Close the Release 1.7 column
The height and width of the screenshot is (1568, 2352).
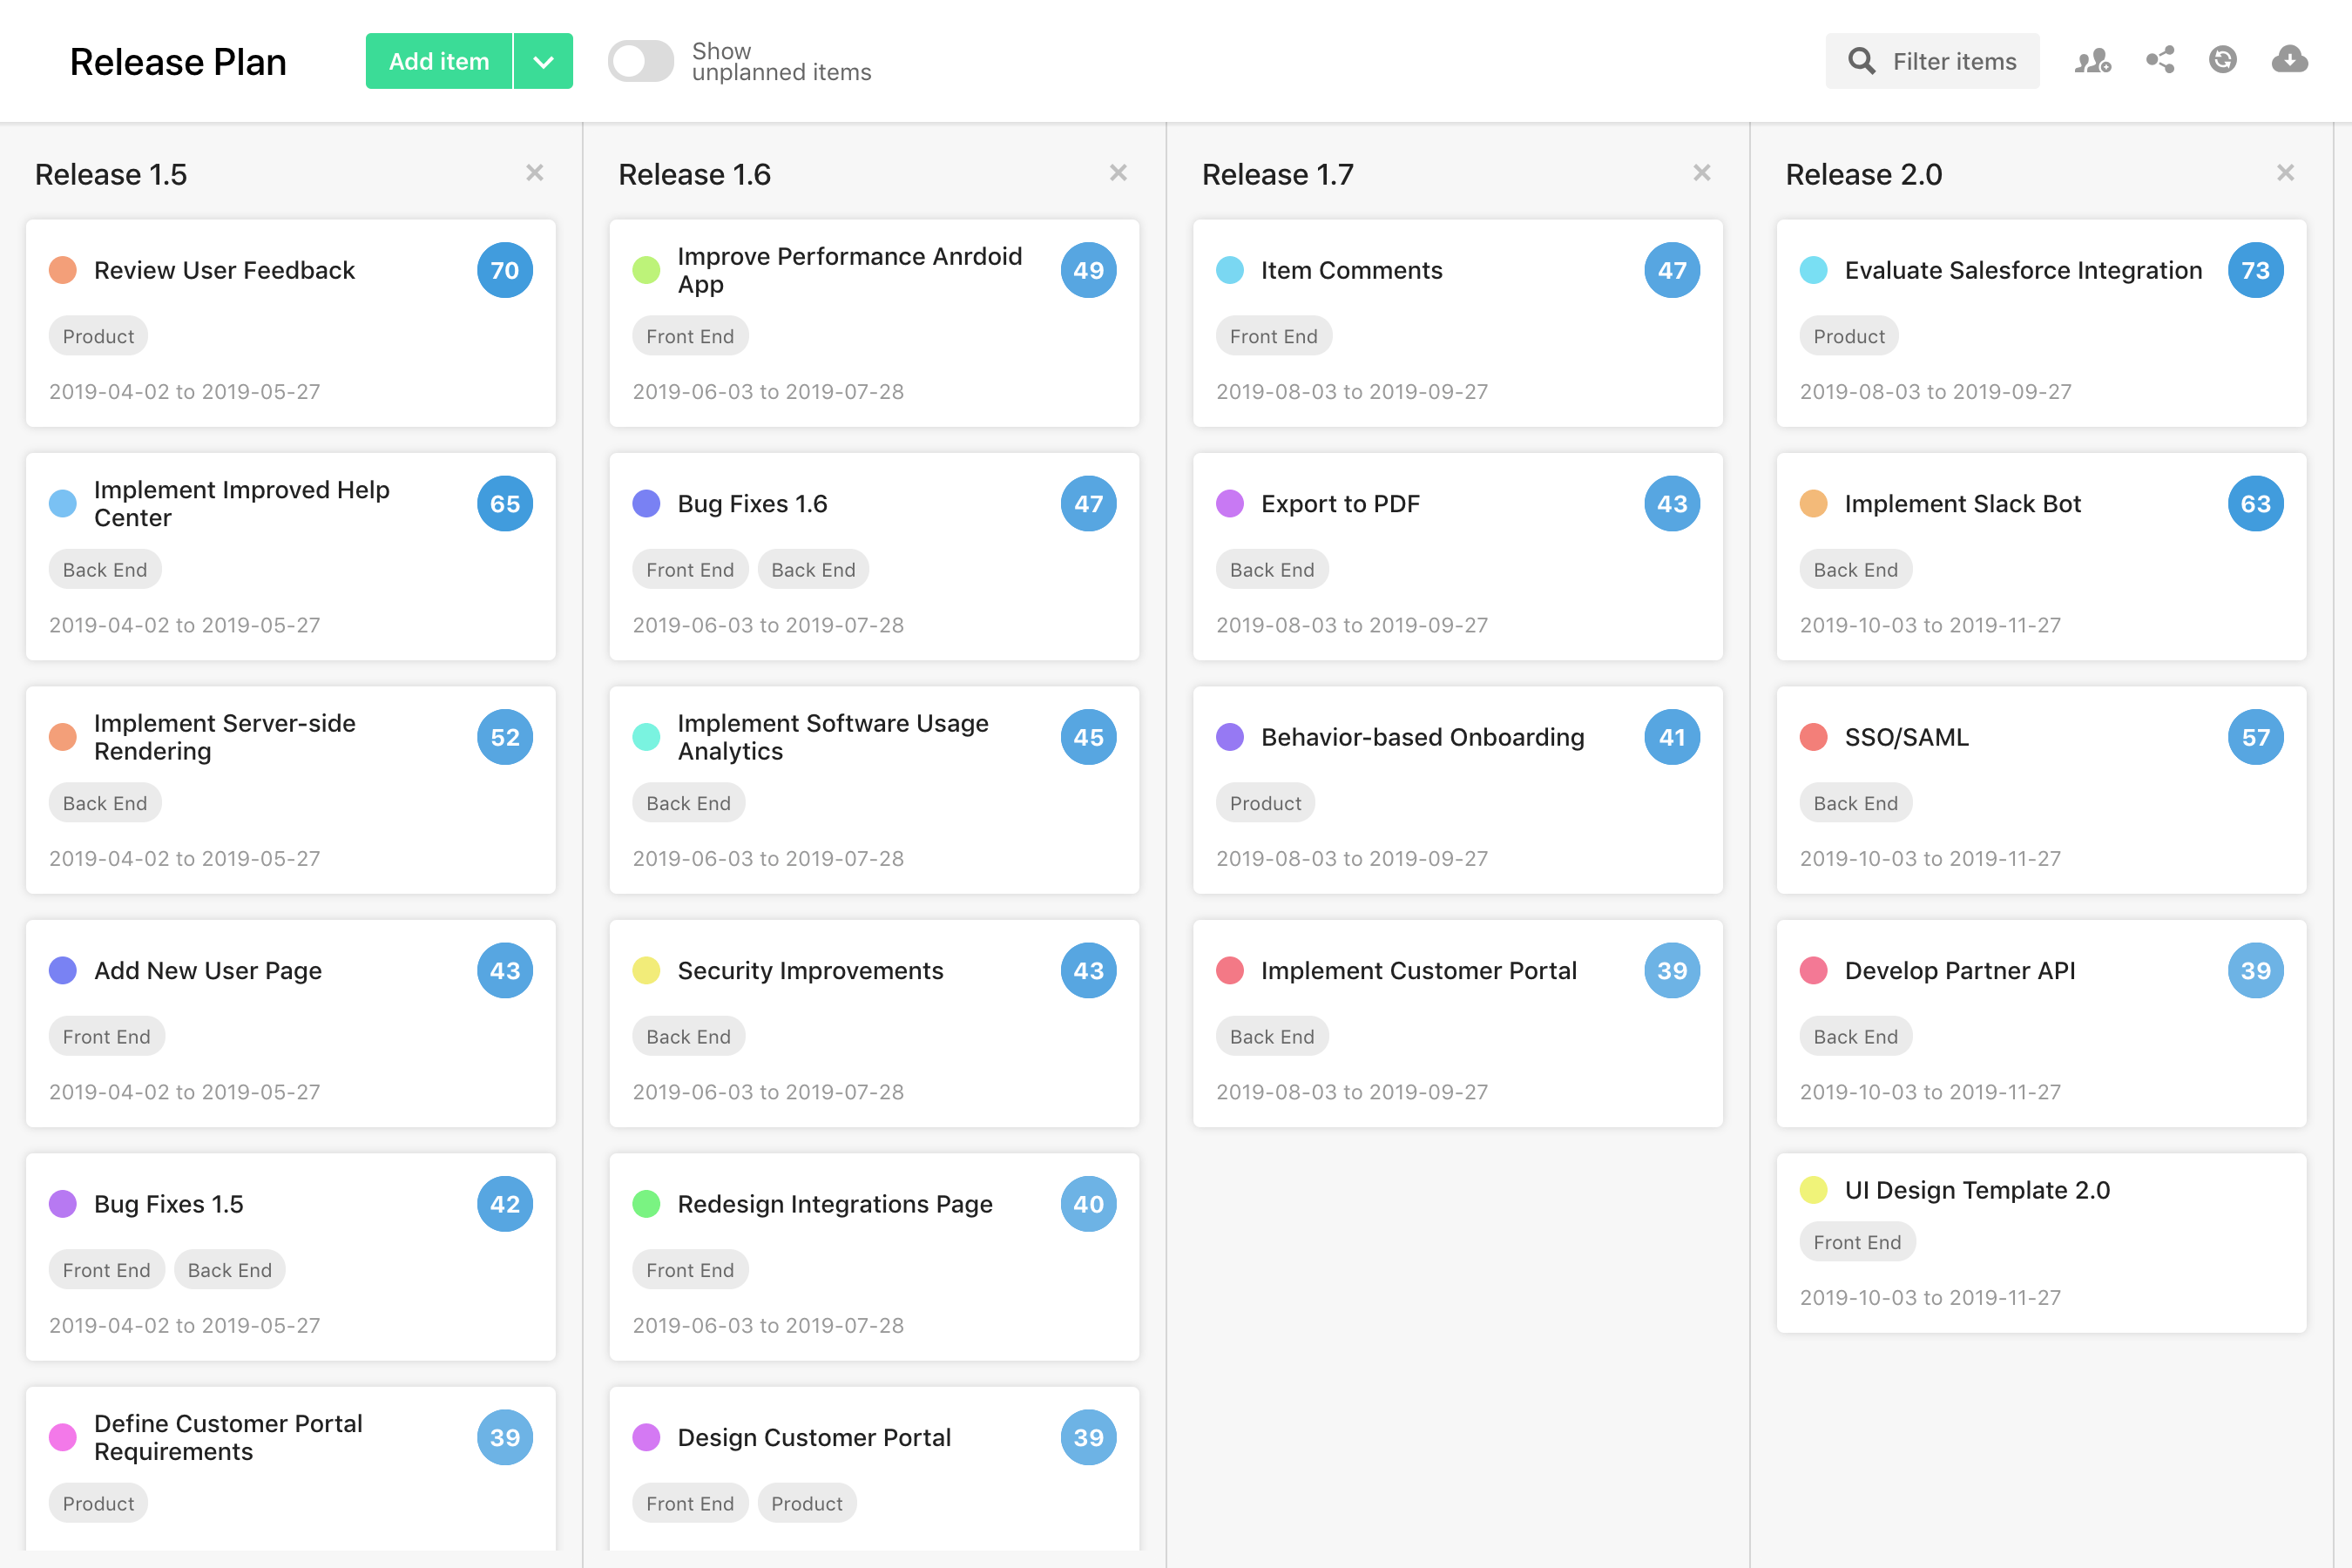[1703, 172]
